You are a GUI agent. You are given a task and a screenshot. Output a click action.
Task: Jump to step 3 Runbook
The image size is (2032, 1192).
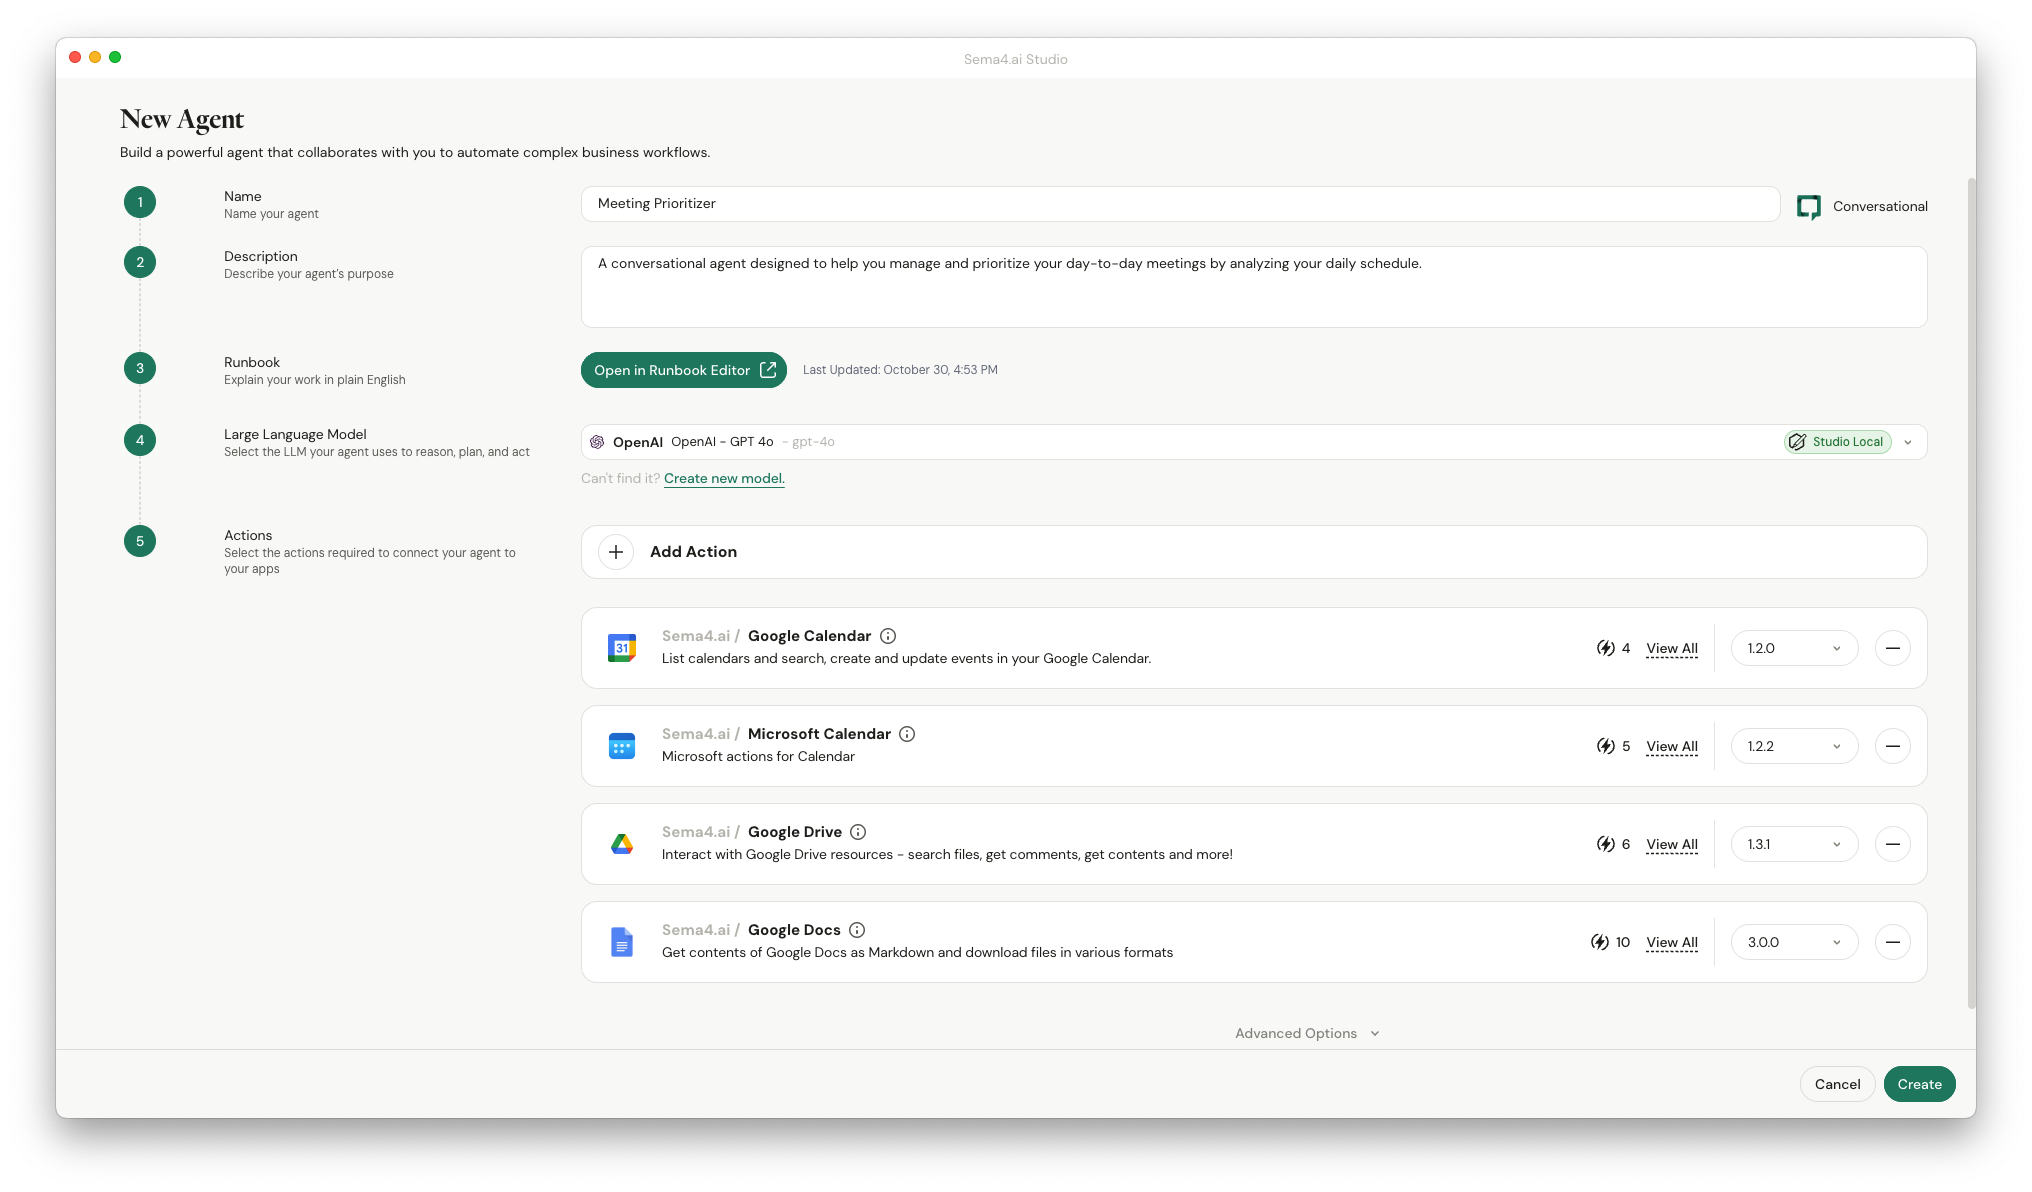click(140, 368)
